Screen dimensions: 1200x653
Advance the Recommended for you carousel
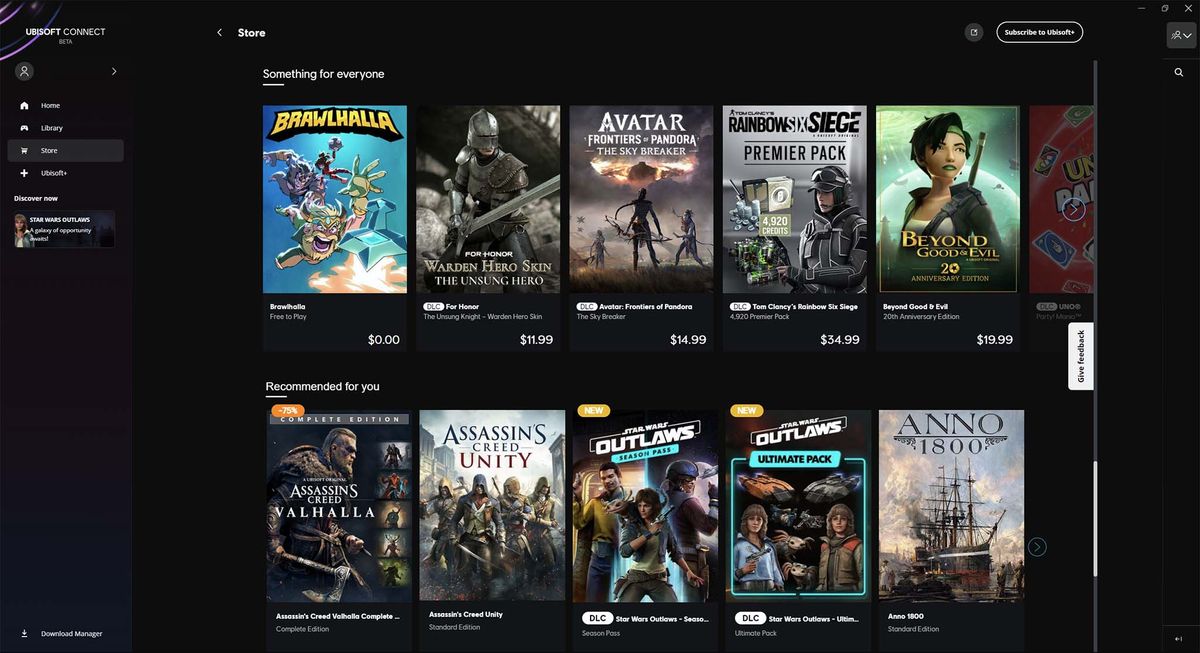(1036, 546)
